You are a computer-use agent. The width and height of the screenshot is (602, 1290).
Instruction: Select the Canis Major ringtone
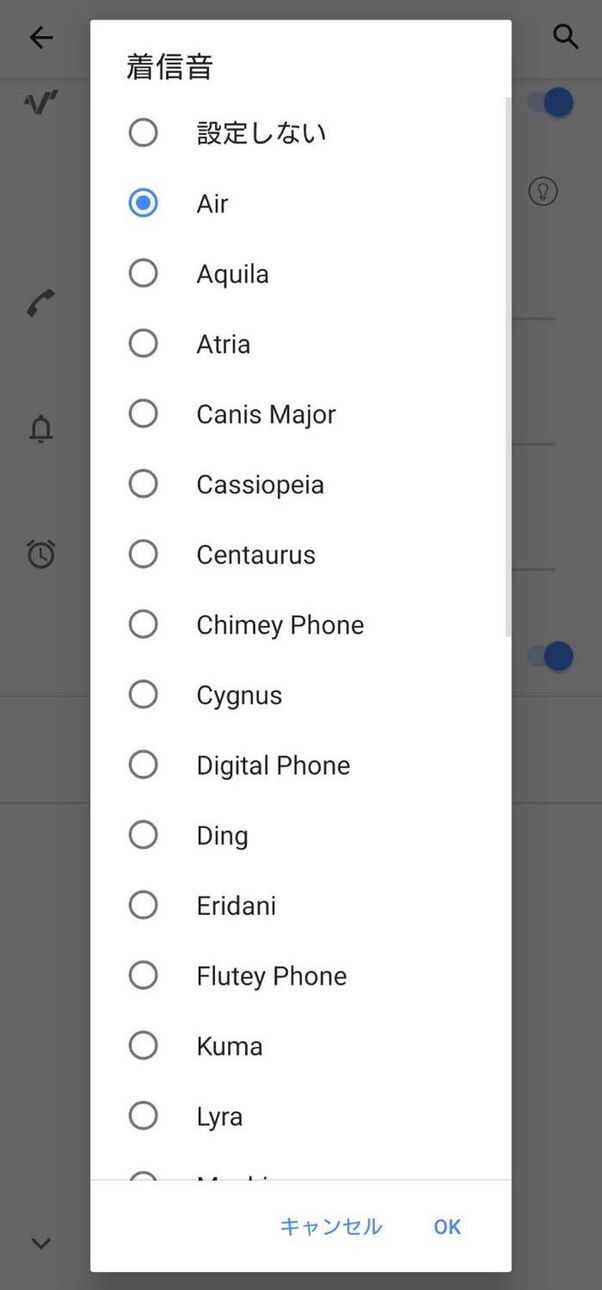144,414
